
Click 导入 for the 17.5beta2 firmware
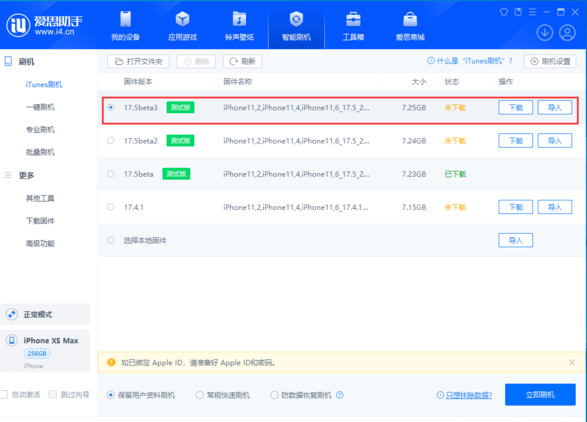tap(555, 140)
